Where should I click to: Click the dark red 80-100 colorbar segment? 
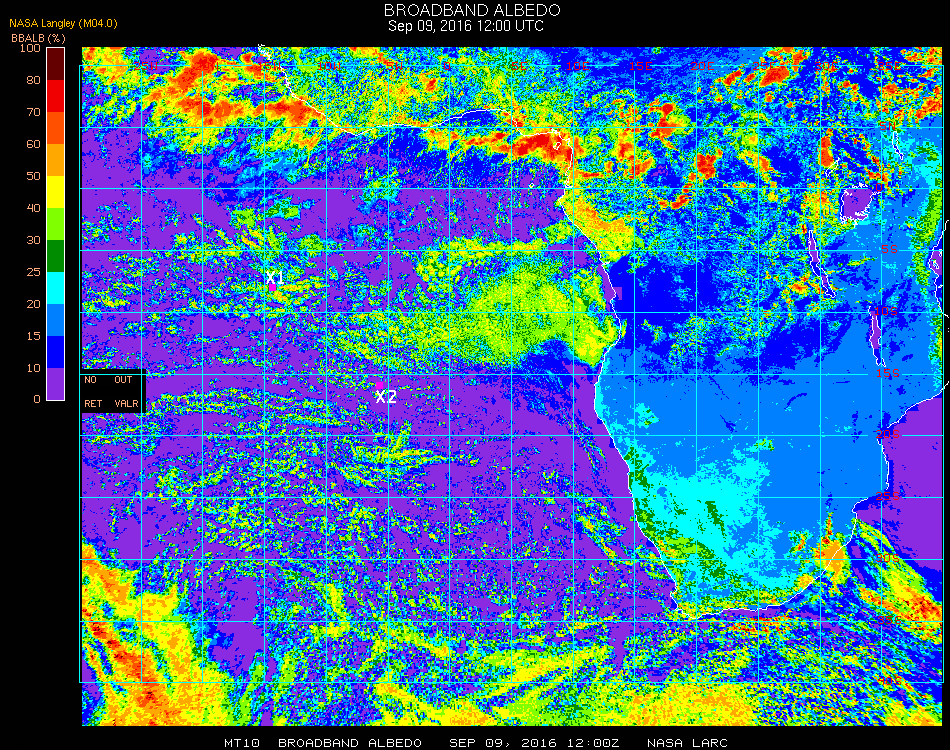pyautogui.click(x=55, y=64)
